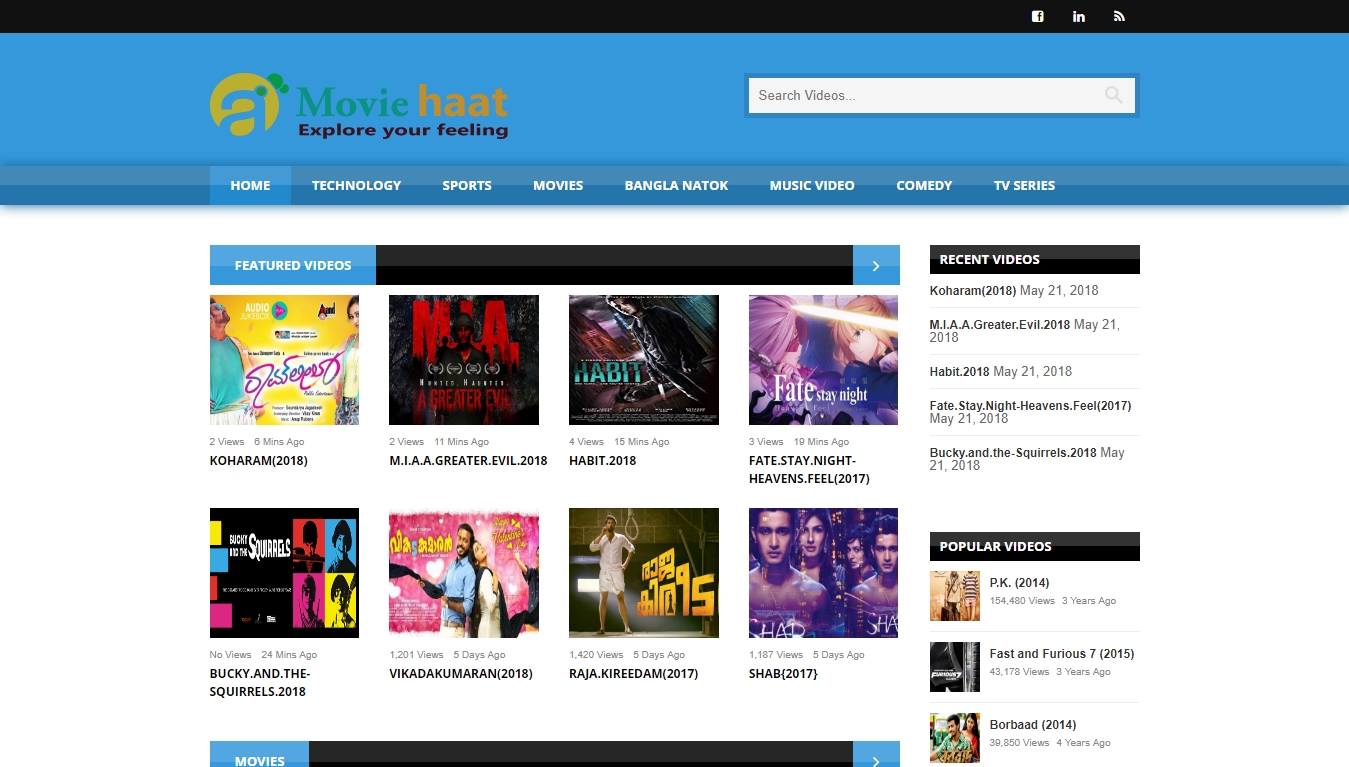This screenshot has width=1349, height=767.
Task: Click the FATE.STAY.NIGHT-HEAVENS.FEEL(2017) featured title
Action: (x=809, y=470)
